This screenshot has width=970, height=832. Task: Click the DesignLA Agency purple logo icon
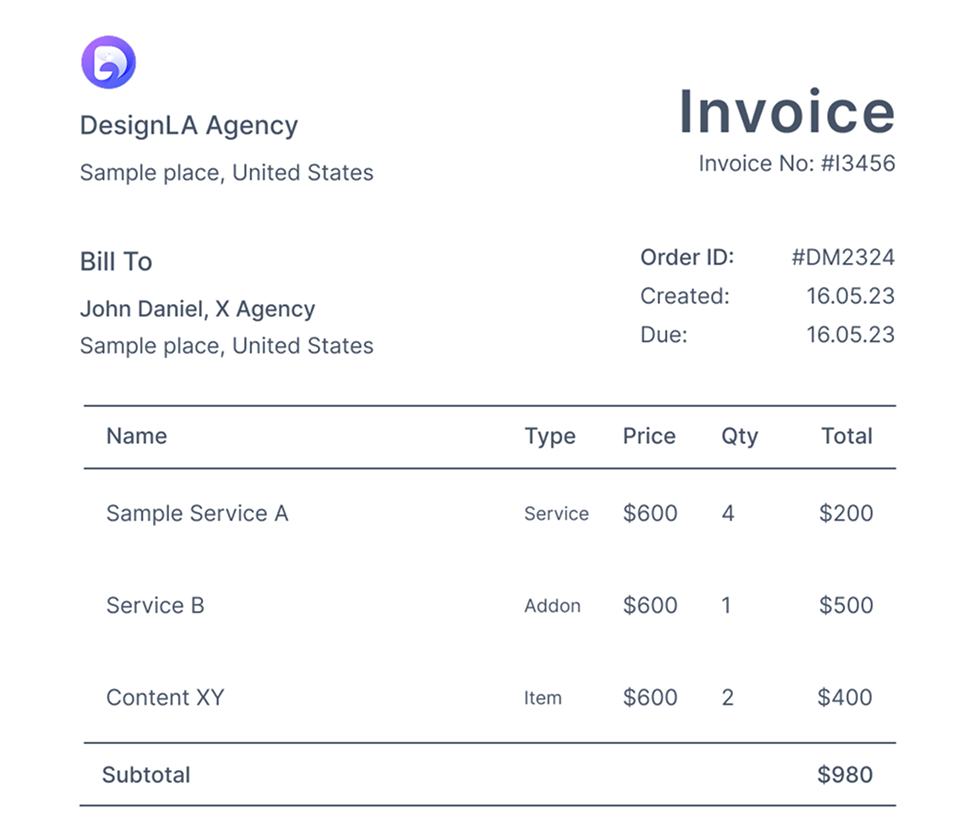click(x=108, y=63)
